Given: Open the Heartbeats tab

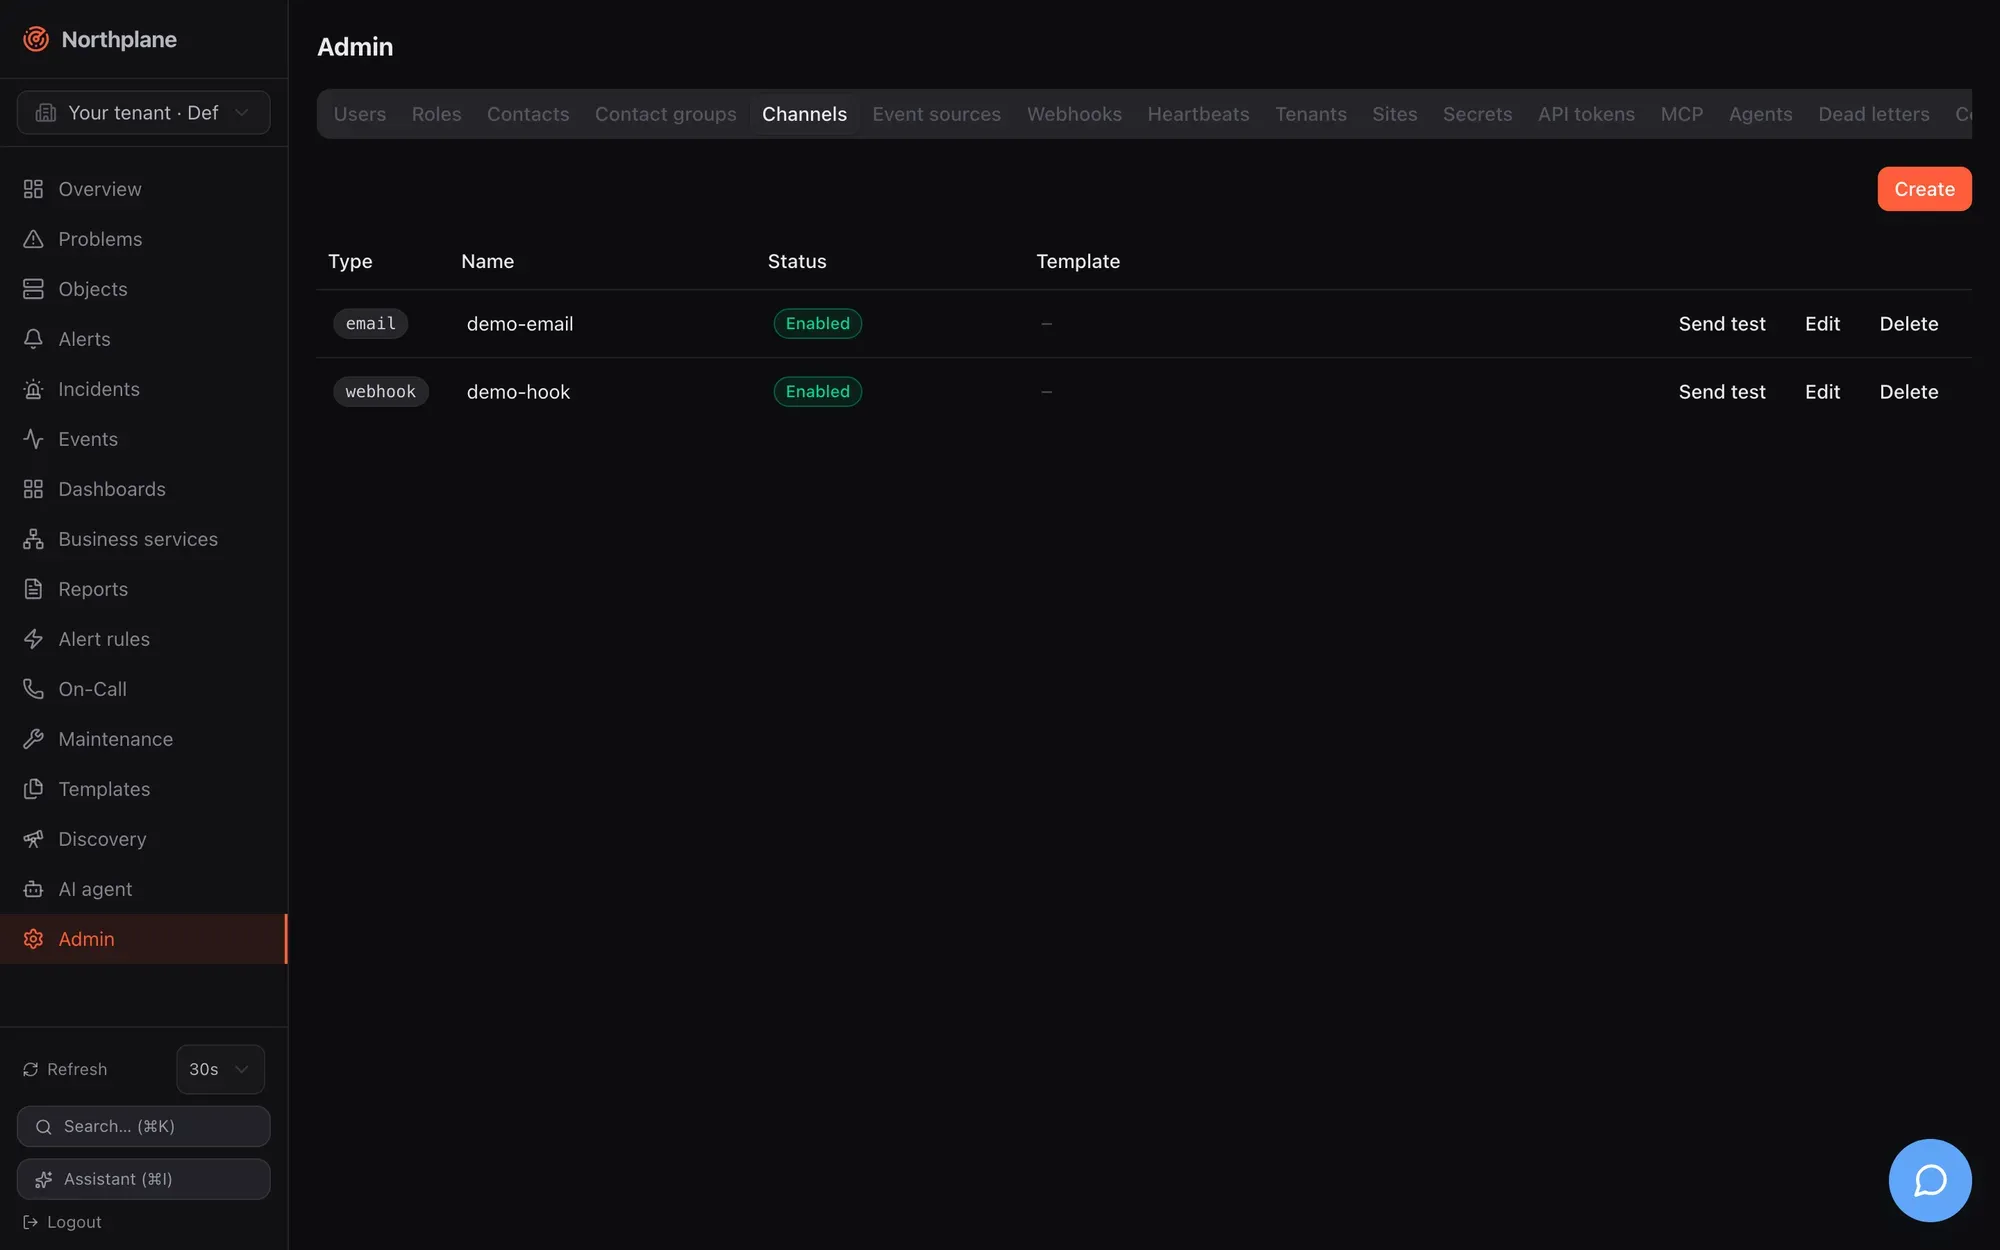Looking at the screenshot, I should [x=1198, y=114].
